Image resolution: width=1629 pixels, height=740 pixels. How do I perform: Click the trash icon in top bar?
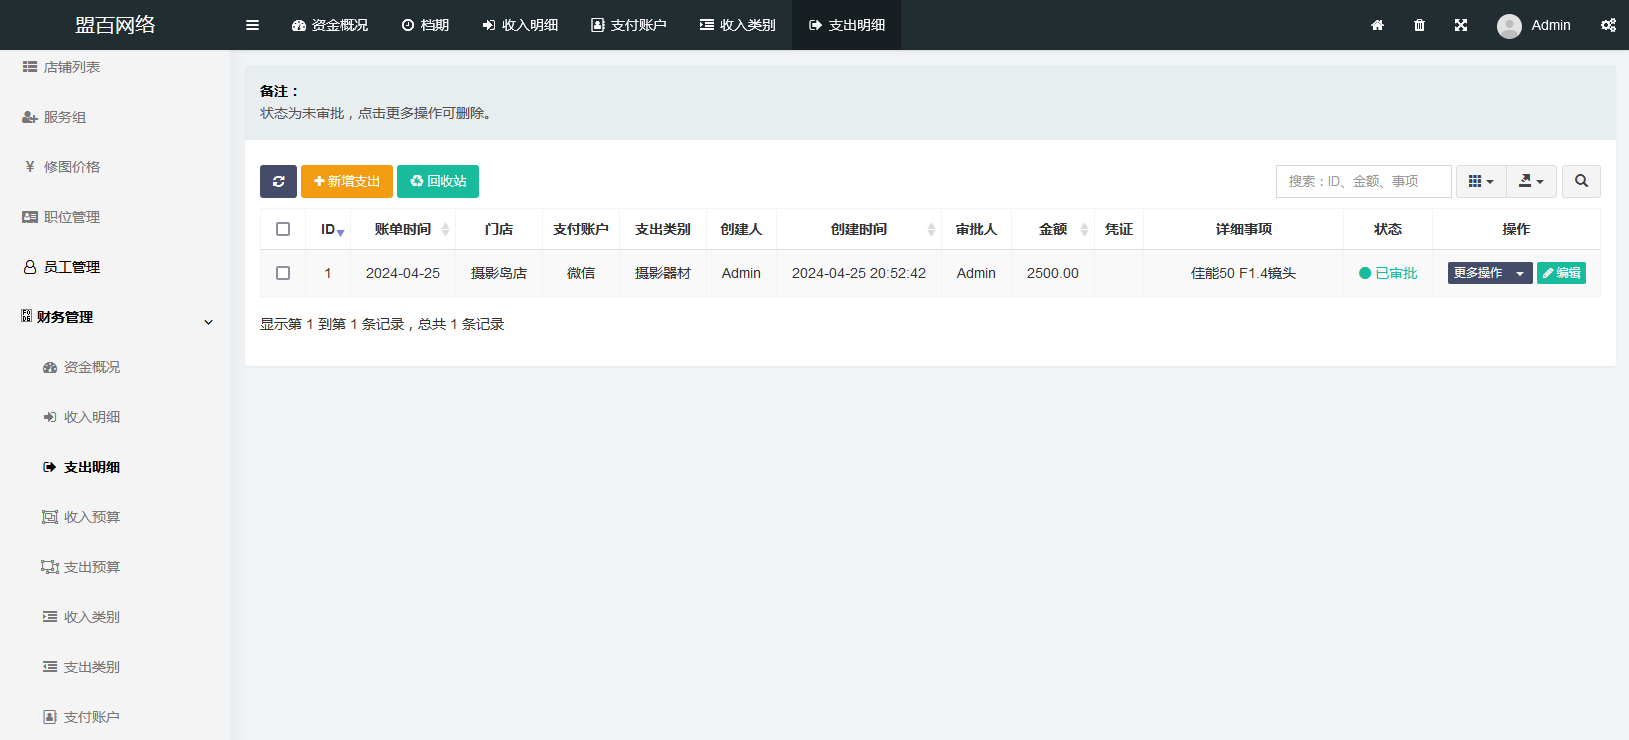coord(1419,25)
